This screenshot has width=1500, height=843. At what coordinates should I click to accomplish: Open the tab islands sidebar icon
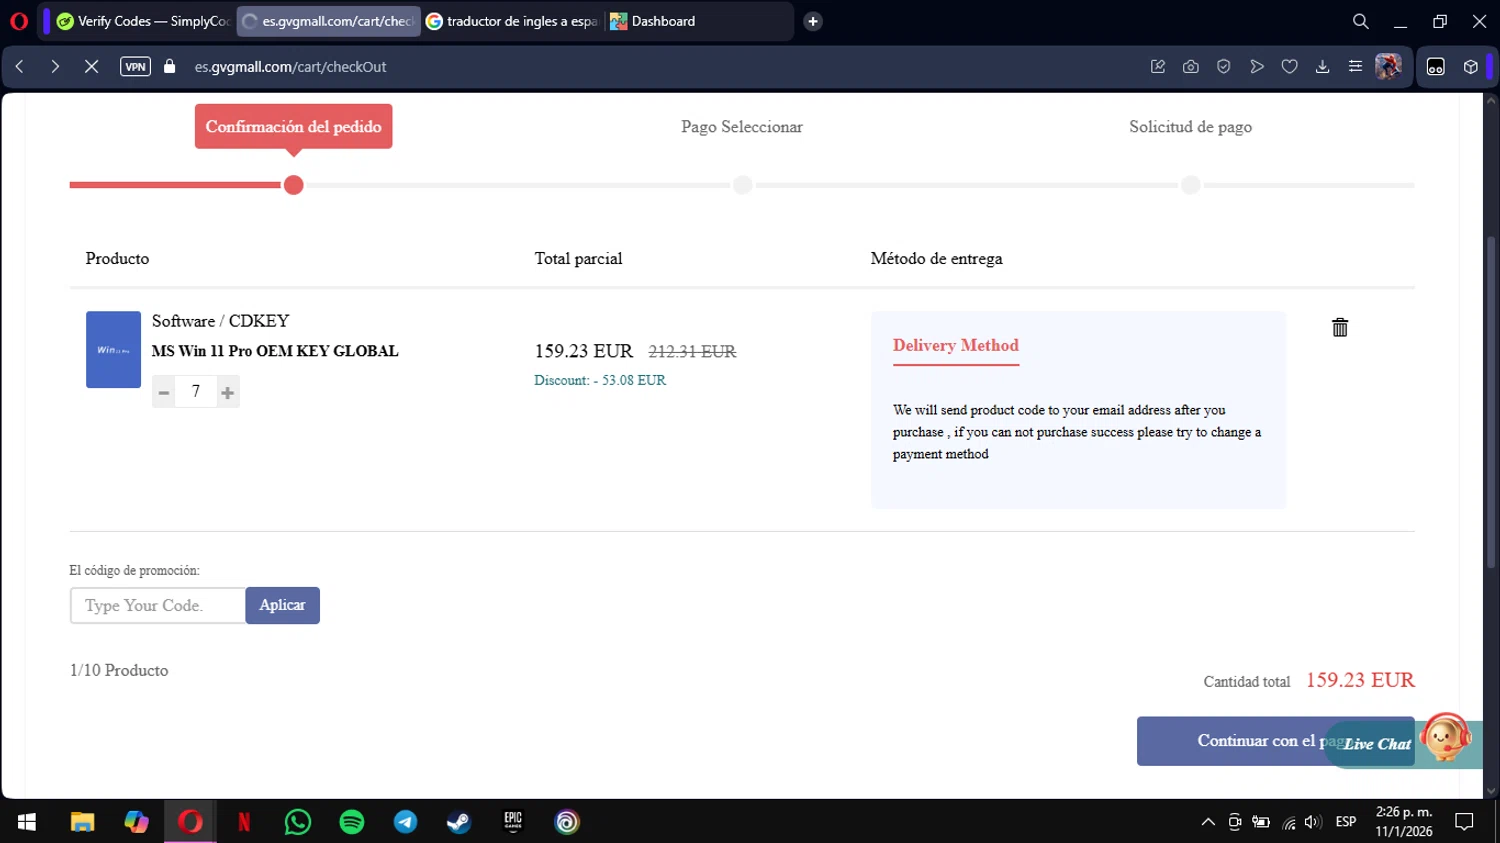pos(1436,67)
